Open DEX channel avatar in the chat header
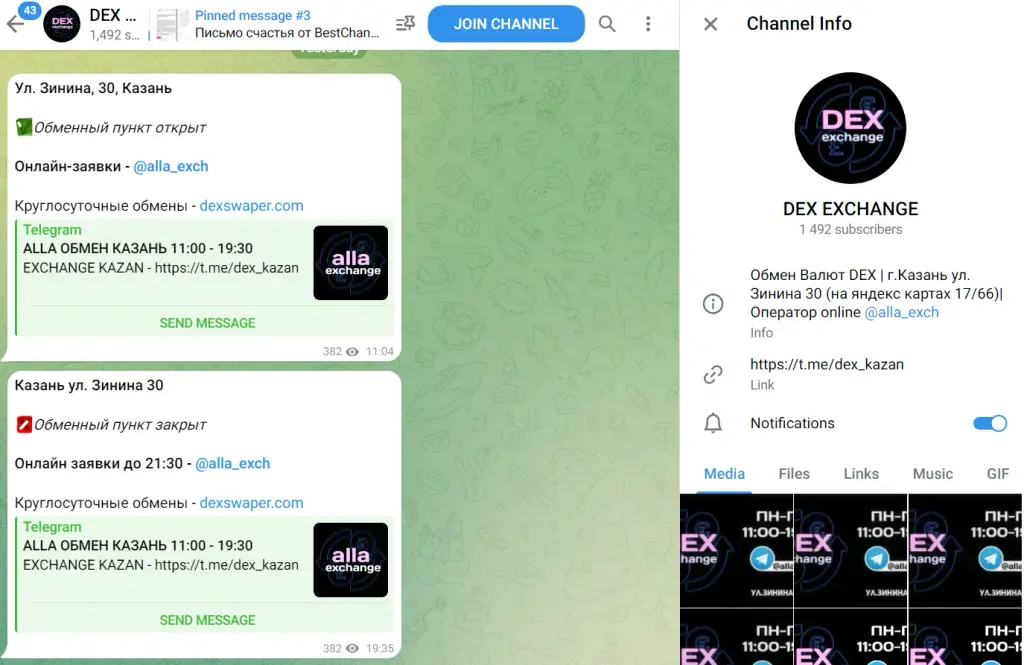The image size is (1024, 665). [x=62, y=24]
